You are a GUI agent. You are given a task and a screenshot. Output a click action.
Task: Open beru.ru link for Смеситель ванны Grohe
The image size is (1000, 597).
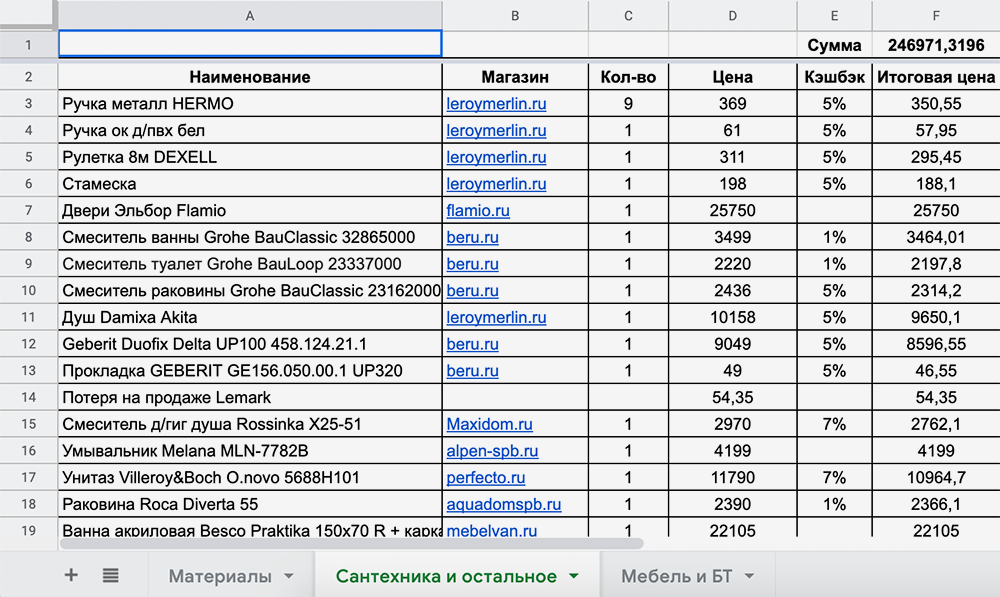(x=473, y=237)
